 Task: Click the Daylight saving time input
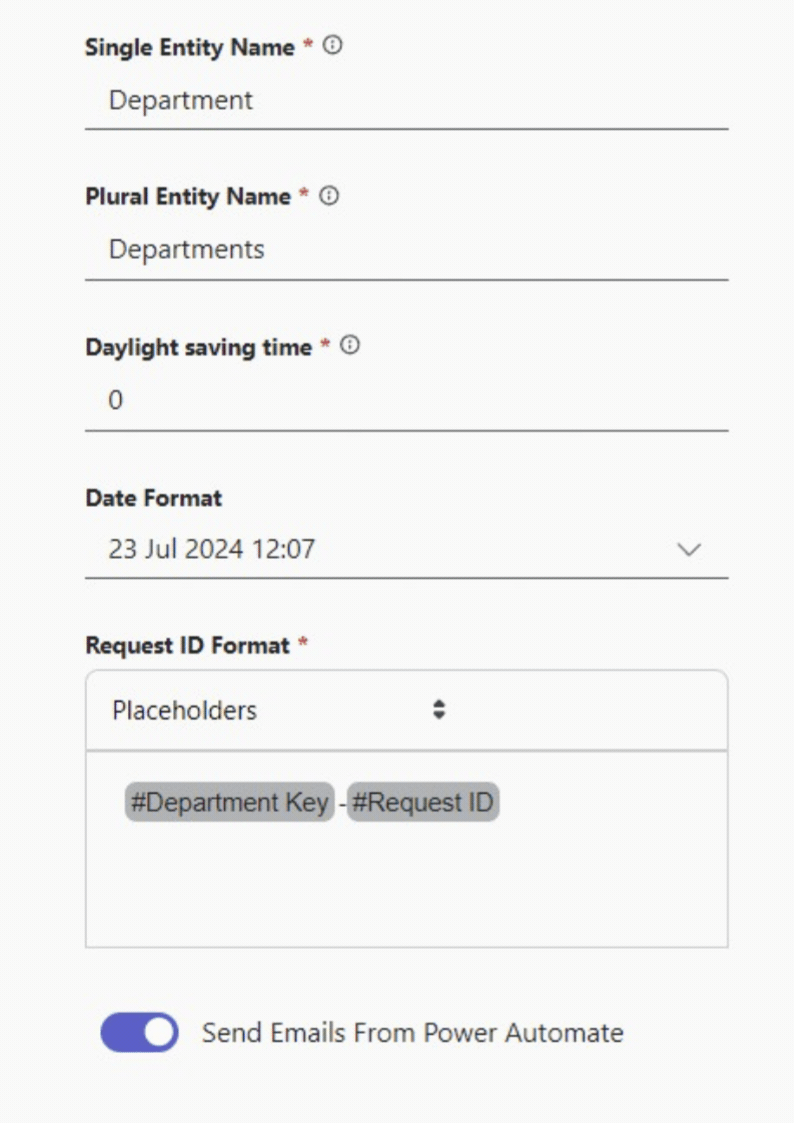[407, 400]
